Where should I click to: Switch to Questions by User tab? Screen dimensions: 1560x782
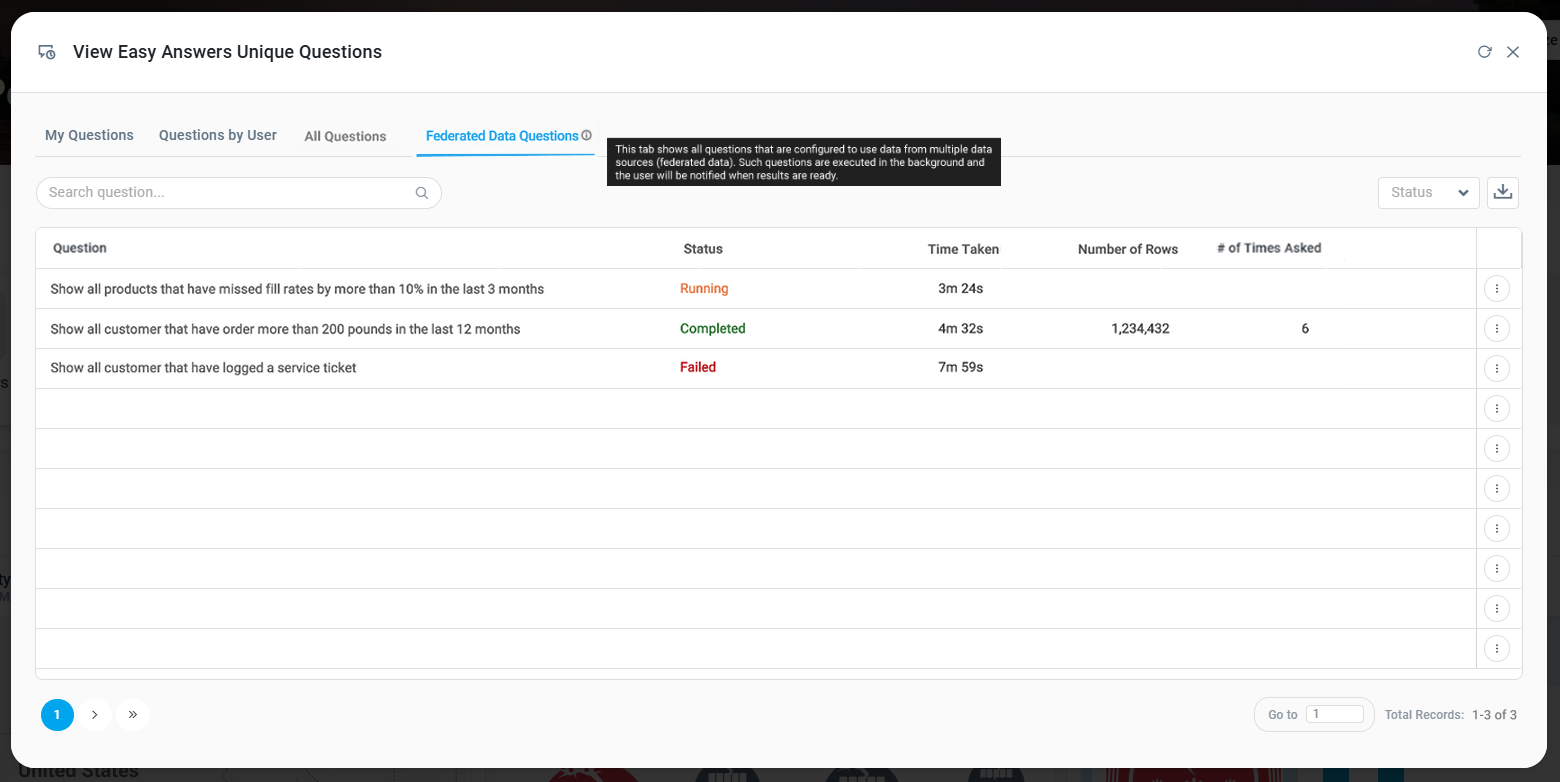pyautogui.click(x=218, y=135)
